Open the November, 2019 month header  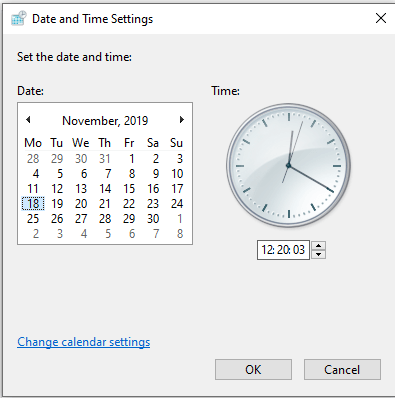[105, 121]
